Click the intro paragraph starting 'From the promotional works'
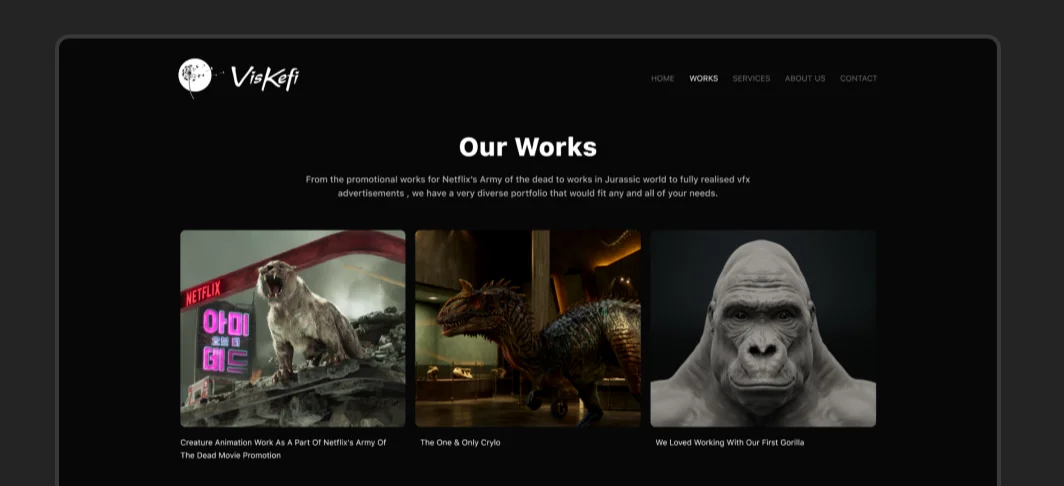Screen dimensions: 1064x486 coord(528,186)
